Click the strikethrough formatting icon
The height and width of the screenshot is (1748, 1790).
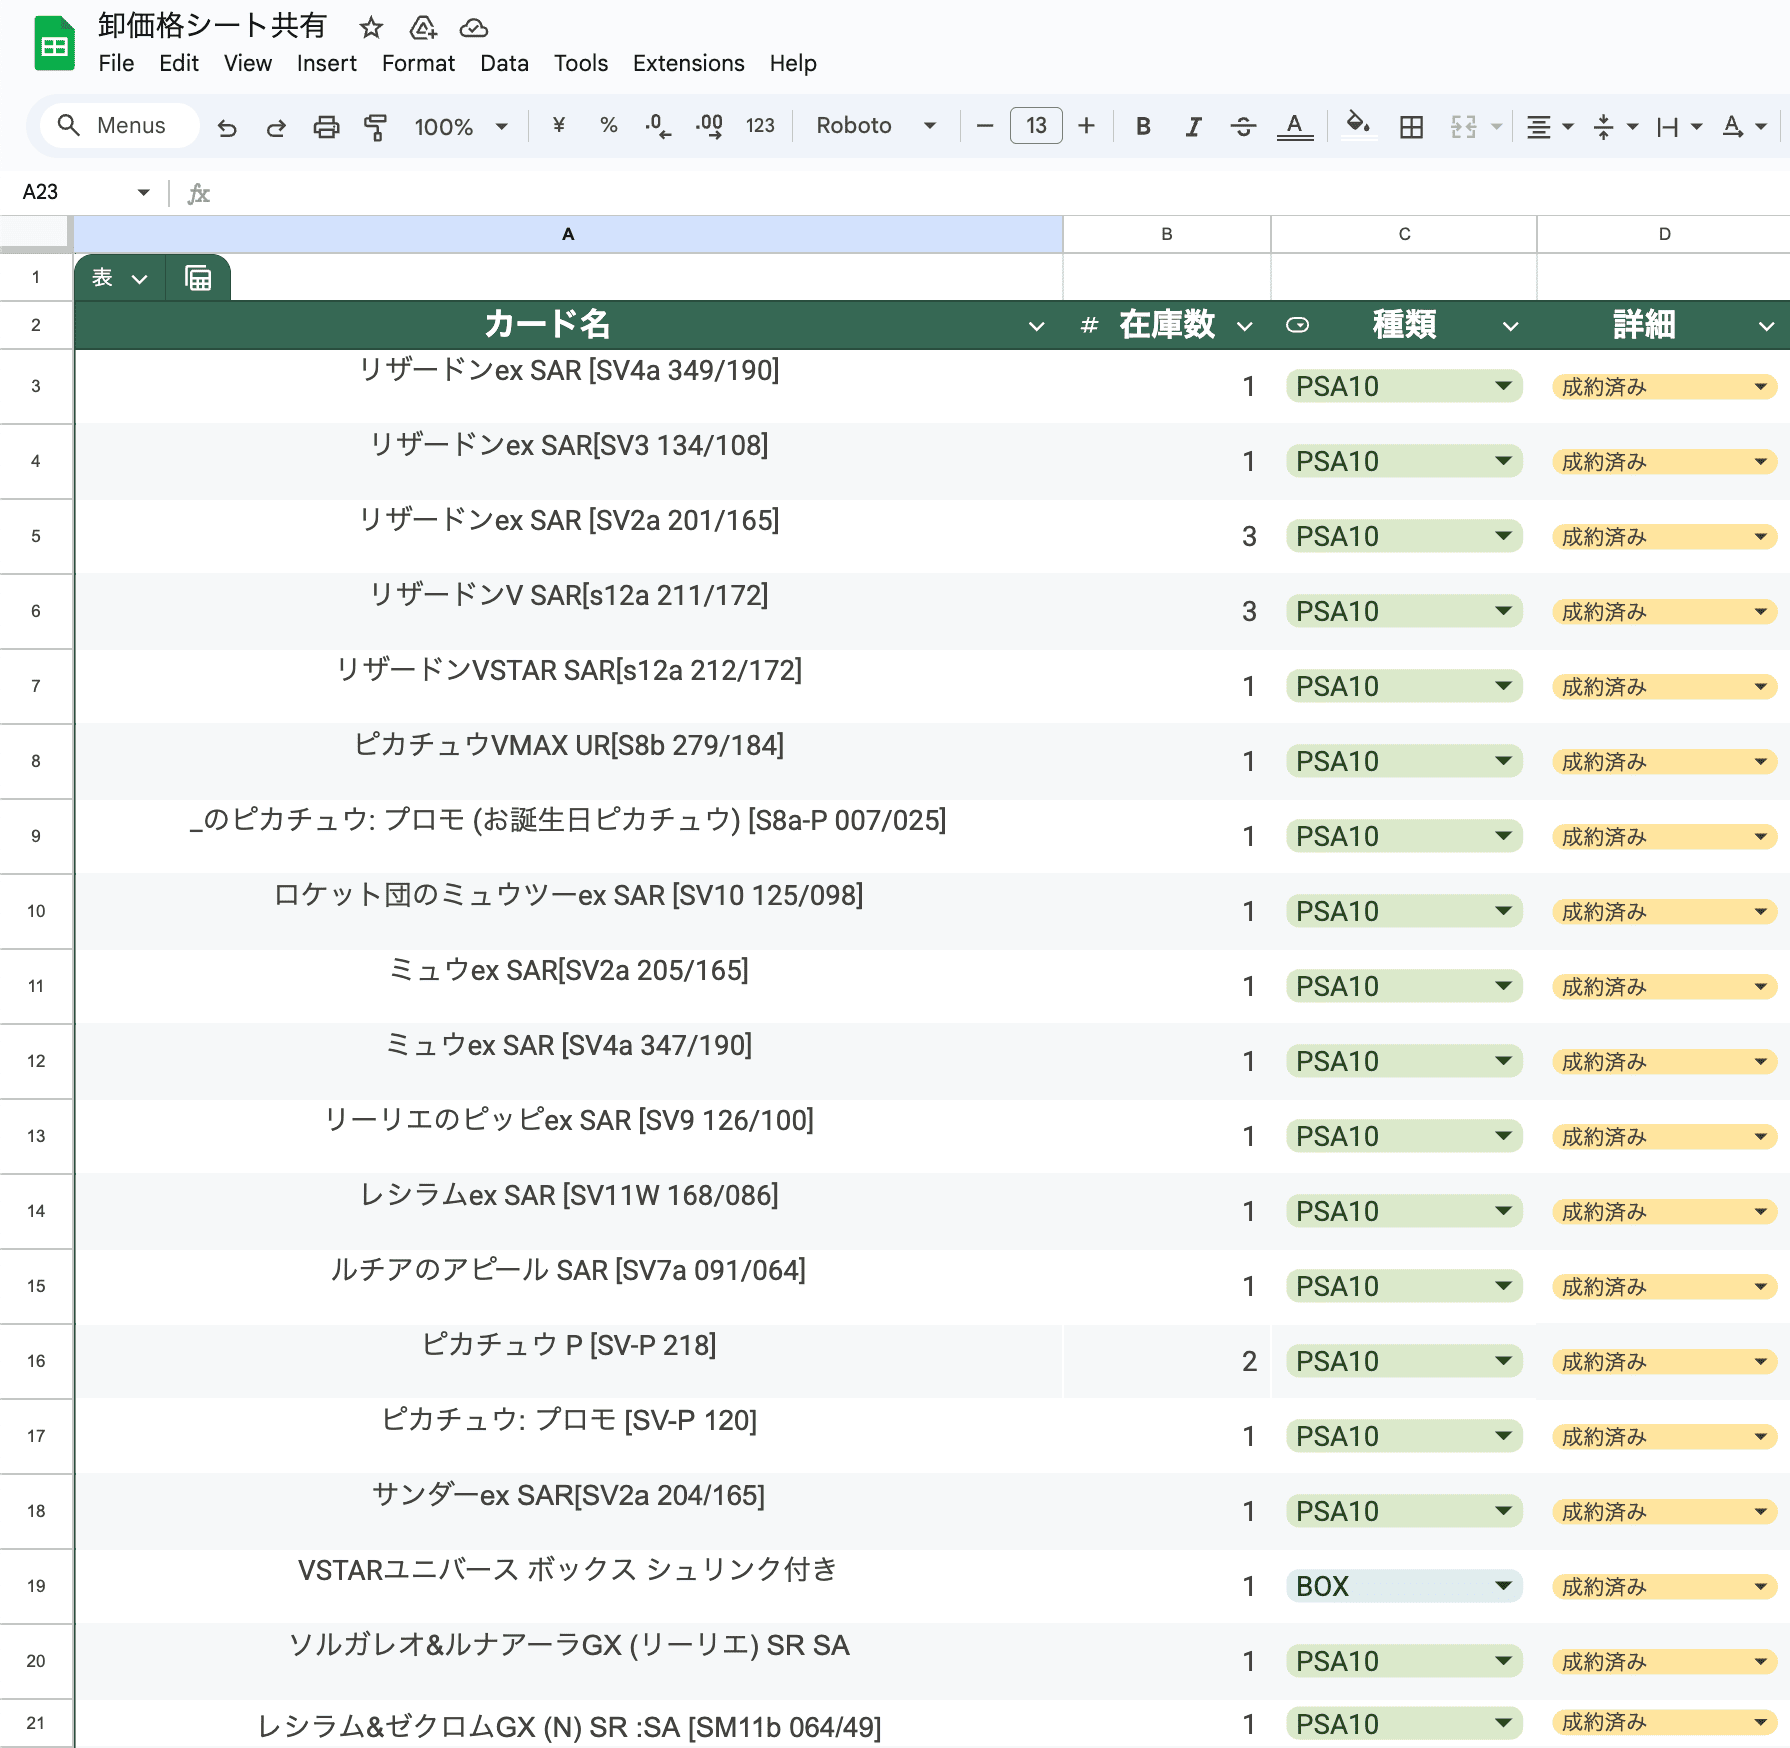[1243, 127]
